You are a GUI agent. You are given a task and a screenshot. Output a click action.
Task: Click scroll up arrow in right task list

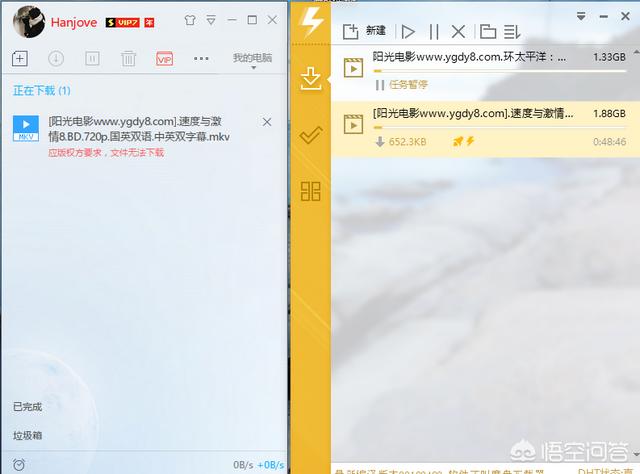coord(636,52)
